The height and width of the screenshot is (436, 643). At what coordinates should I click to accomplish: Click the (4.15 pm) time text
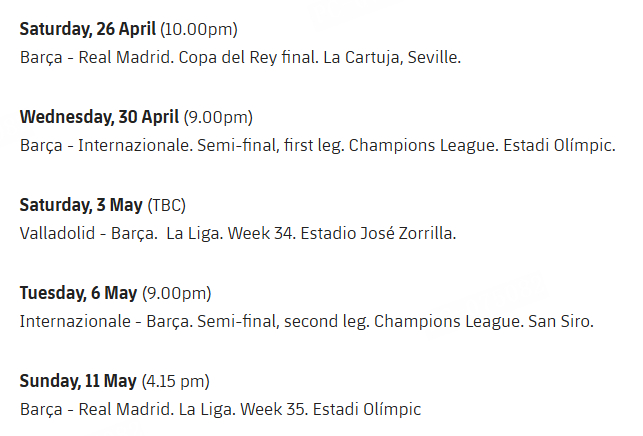(x=175, y=381)
